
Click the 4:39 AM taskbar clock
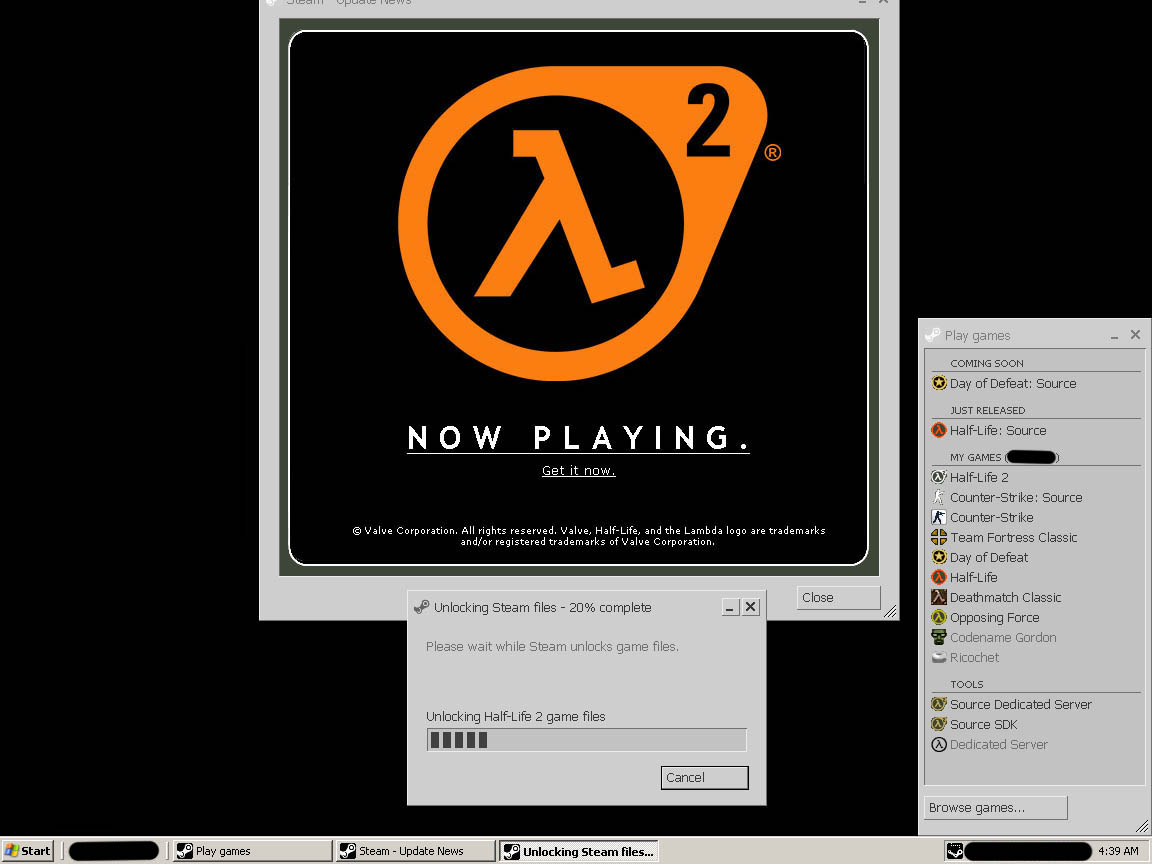coord(1118,851)
